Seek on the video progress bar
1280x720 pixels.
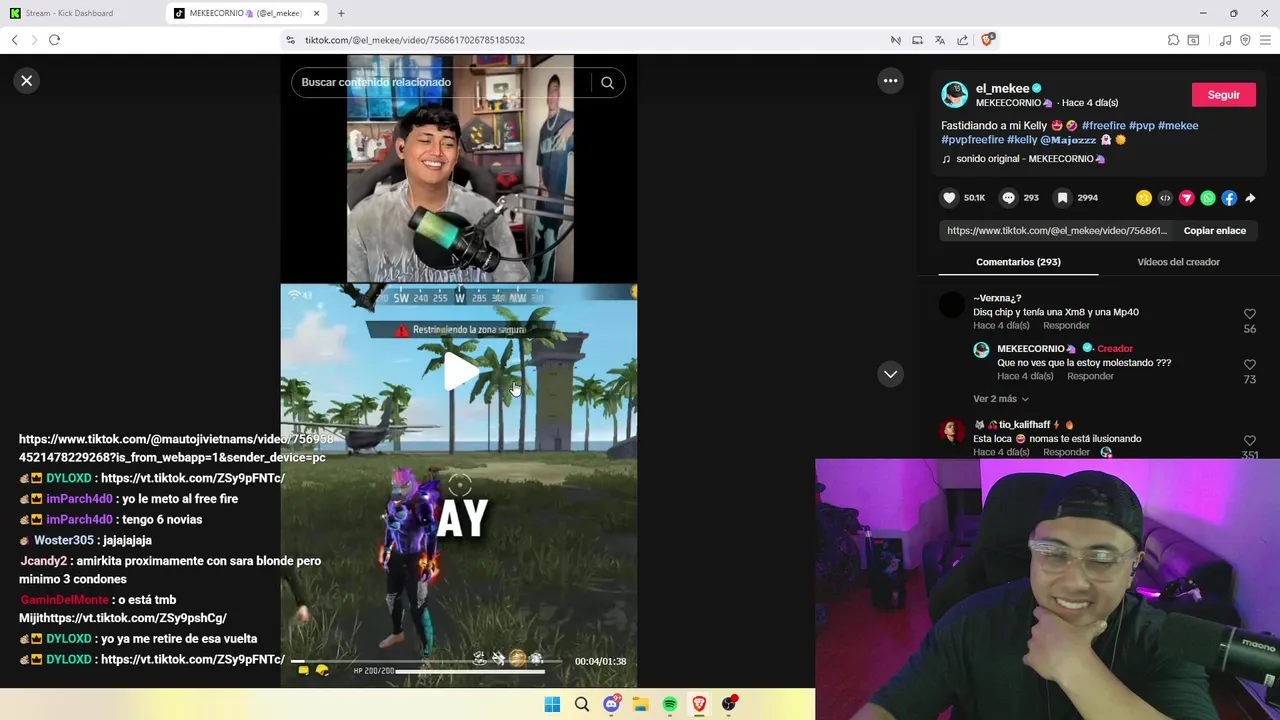tap(428, 661)
